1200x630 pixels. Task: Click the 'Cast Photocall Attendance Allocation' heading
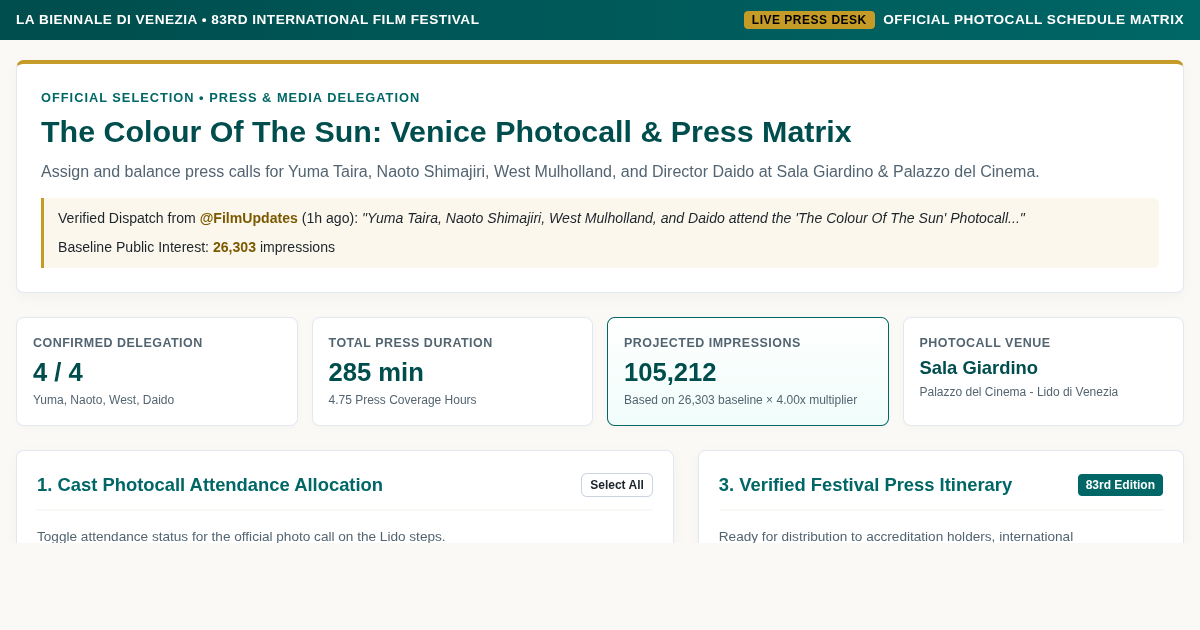[x=210, y=485]
